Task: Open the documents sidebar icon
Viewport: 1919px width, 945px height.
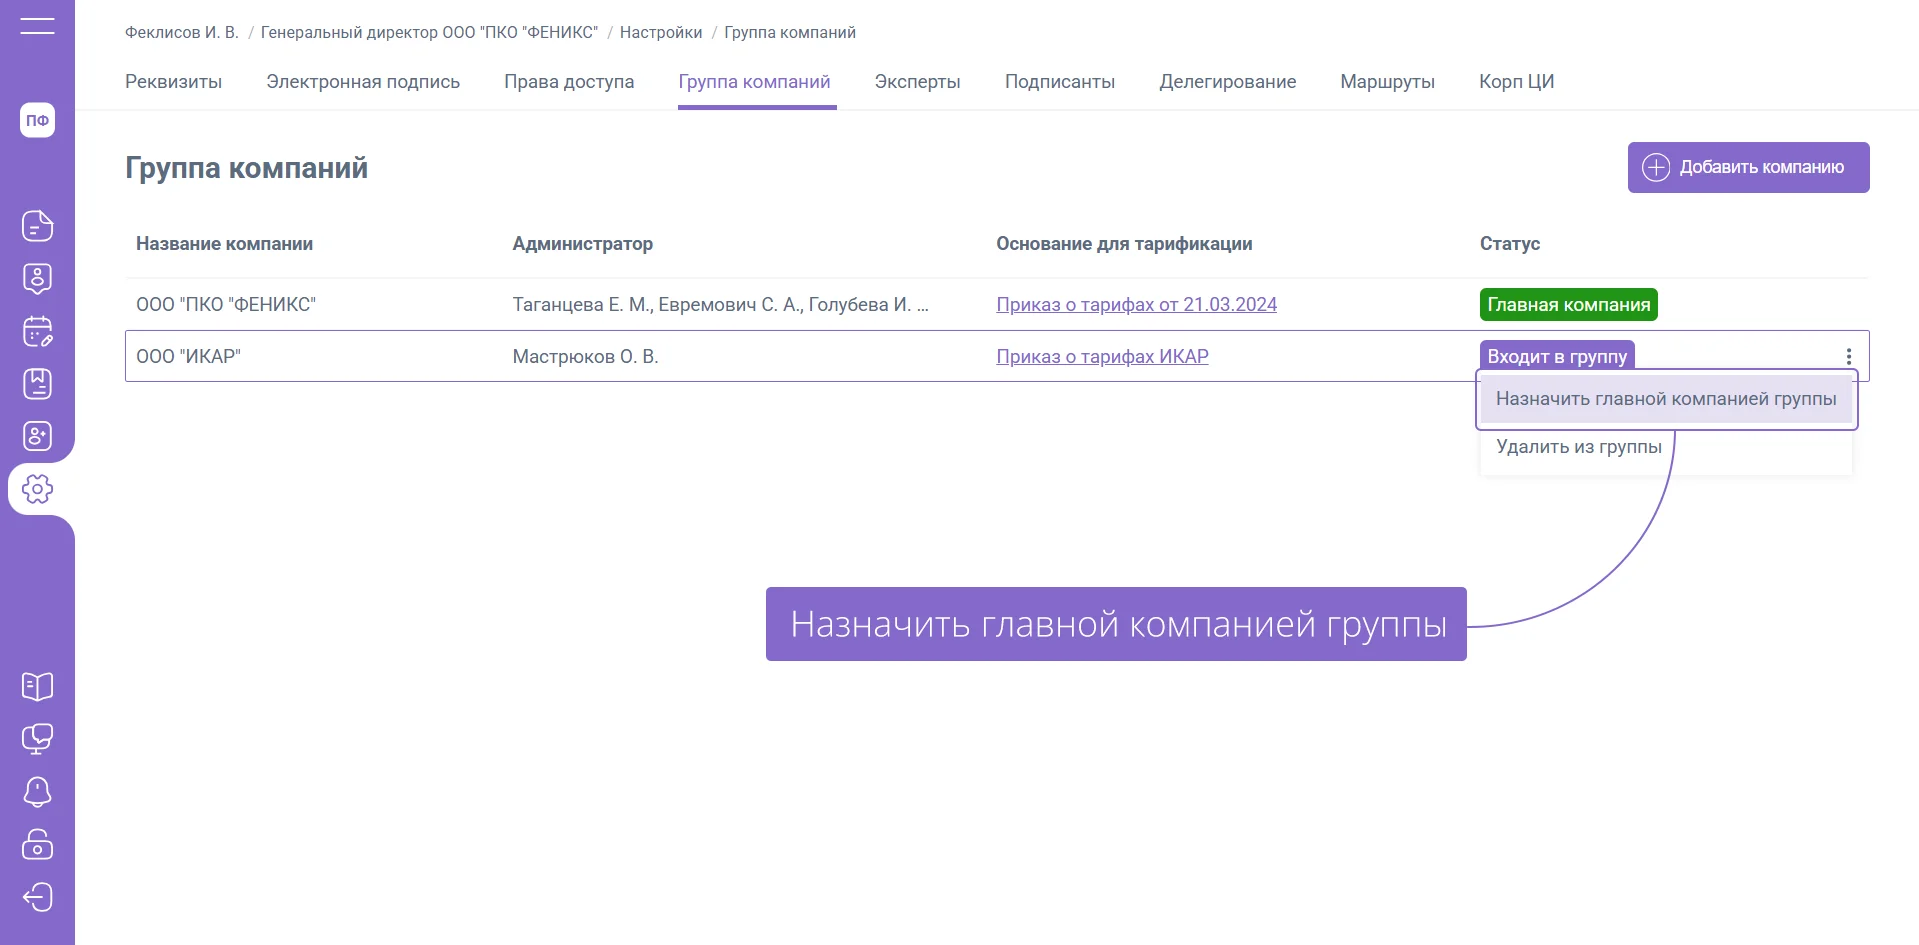Action: tap(37, 226)
